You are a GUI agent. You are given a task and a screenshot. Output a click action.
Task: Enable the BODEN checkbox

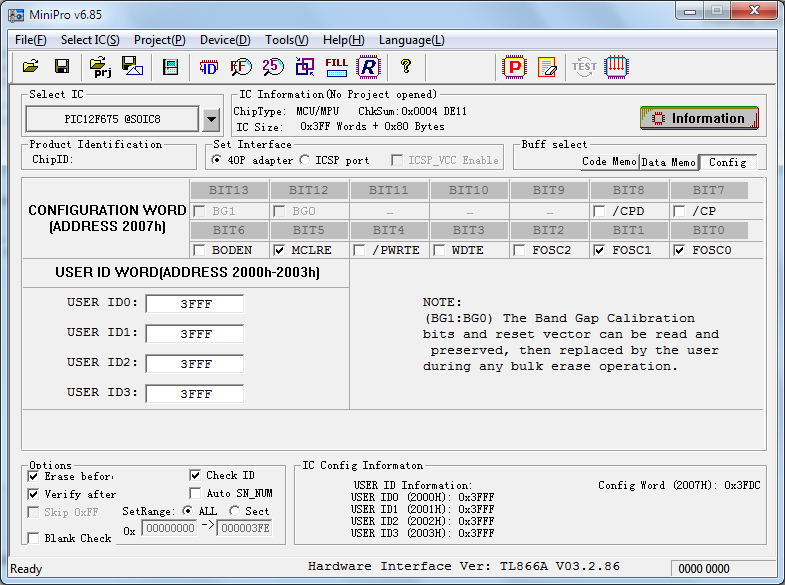[199, 250]
